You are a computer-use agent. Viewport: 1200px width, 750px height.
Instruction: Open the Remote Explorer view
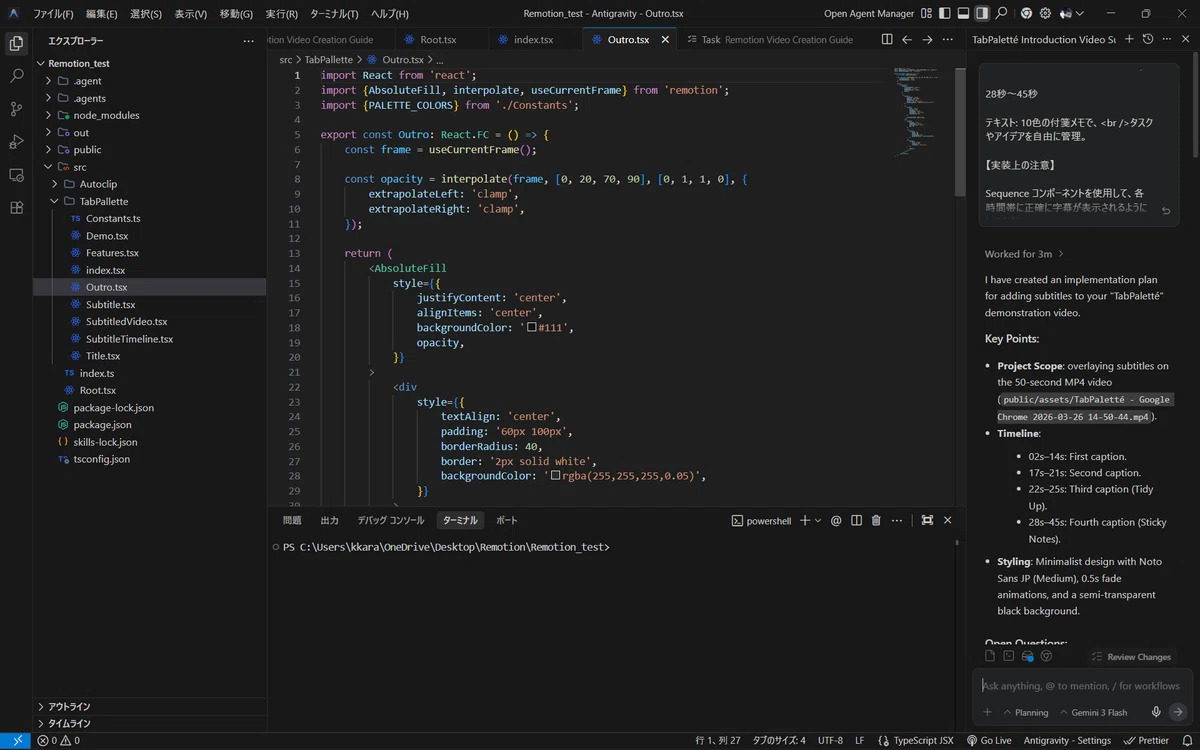tap(16, 175)
